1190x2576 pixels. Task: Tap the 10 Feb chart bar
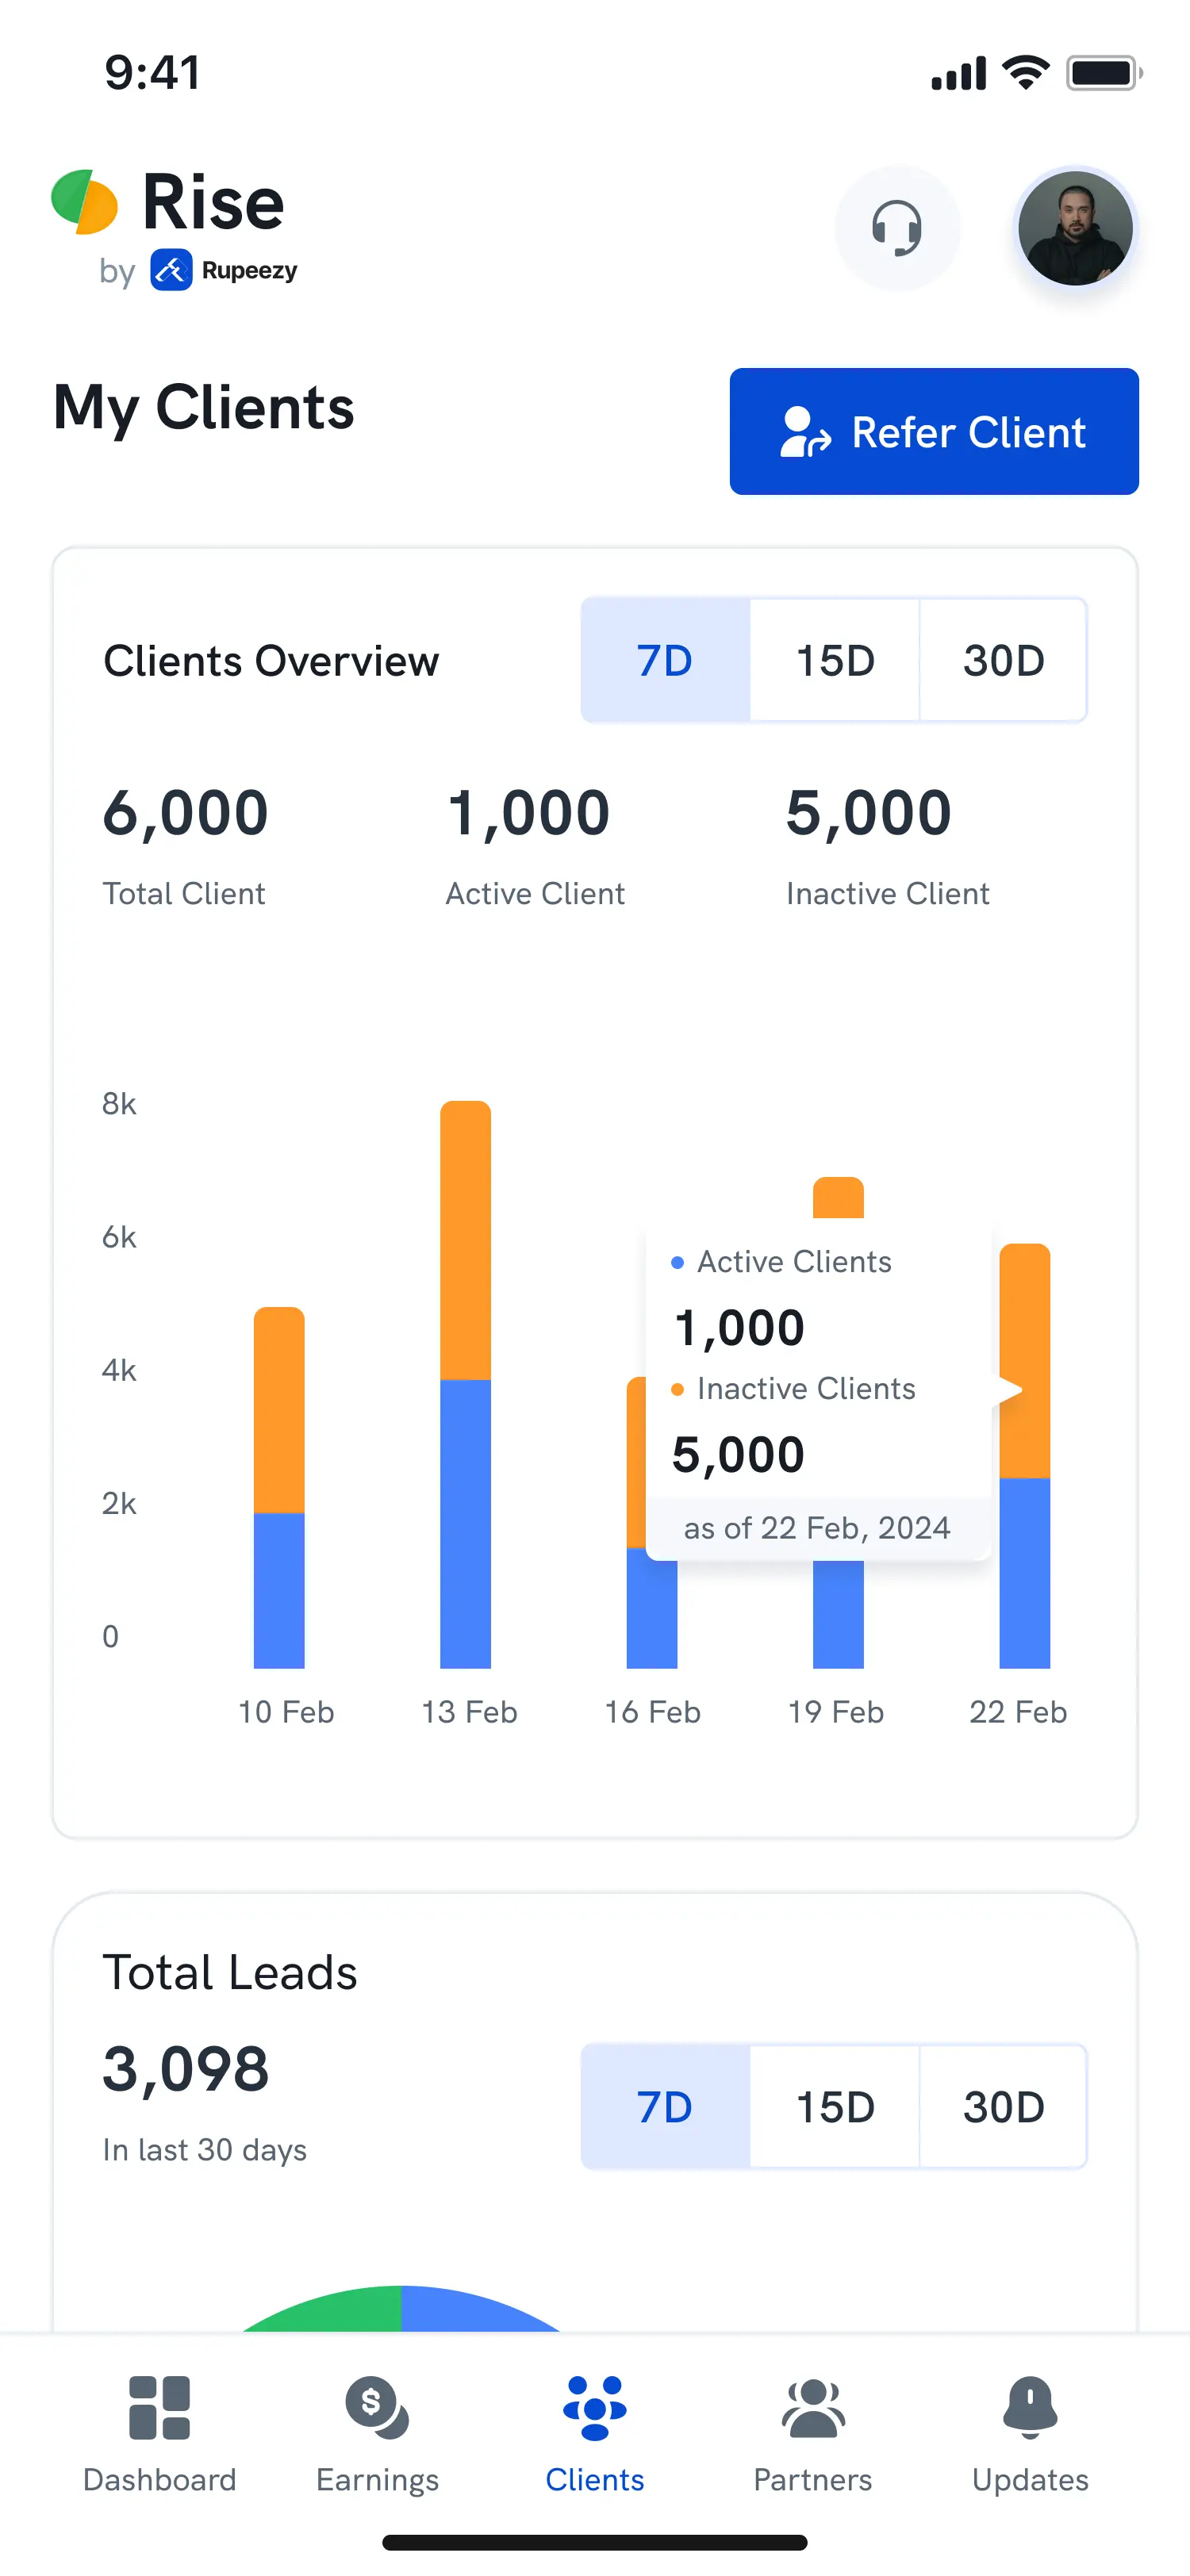coord(279,1487)
